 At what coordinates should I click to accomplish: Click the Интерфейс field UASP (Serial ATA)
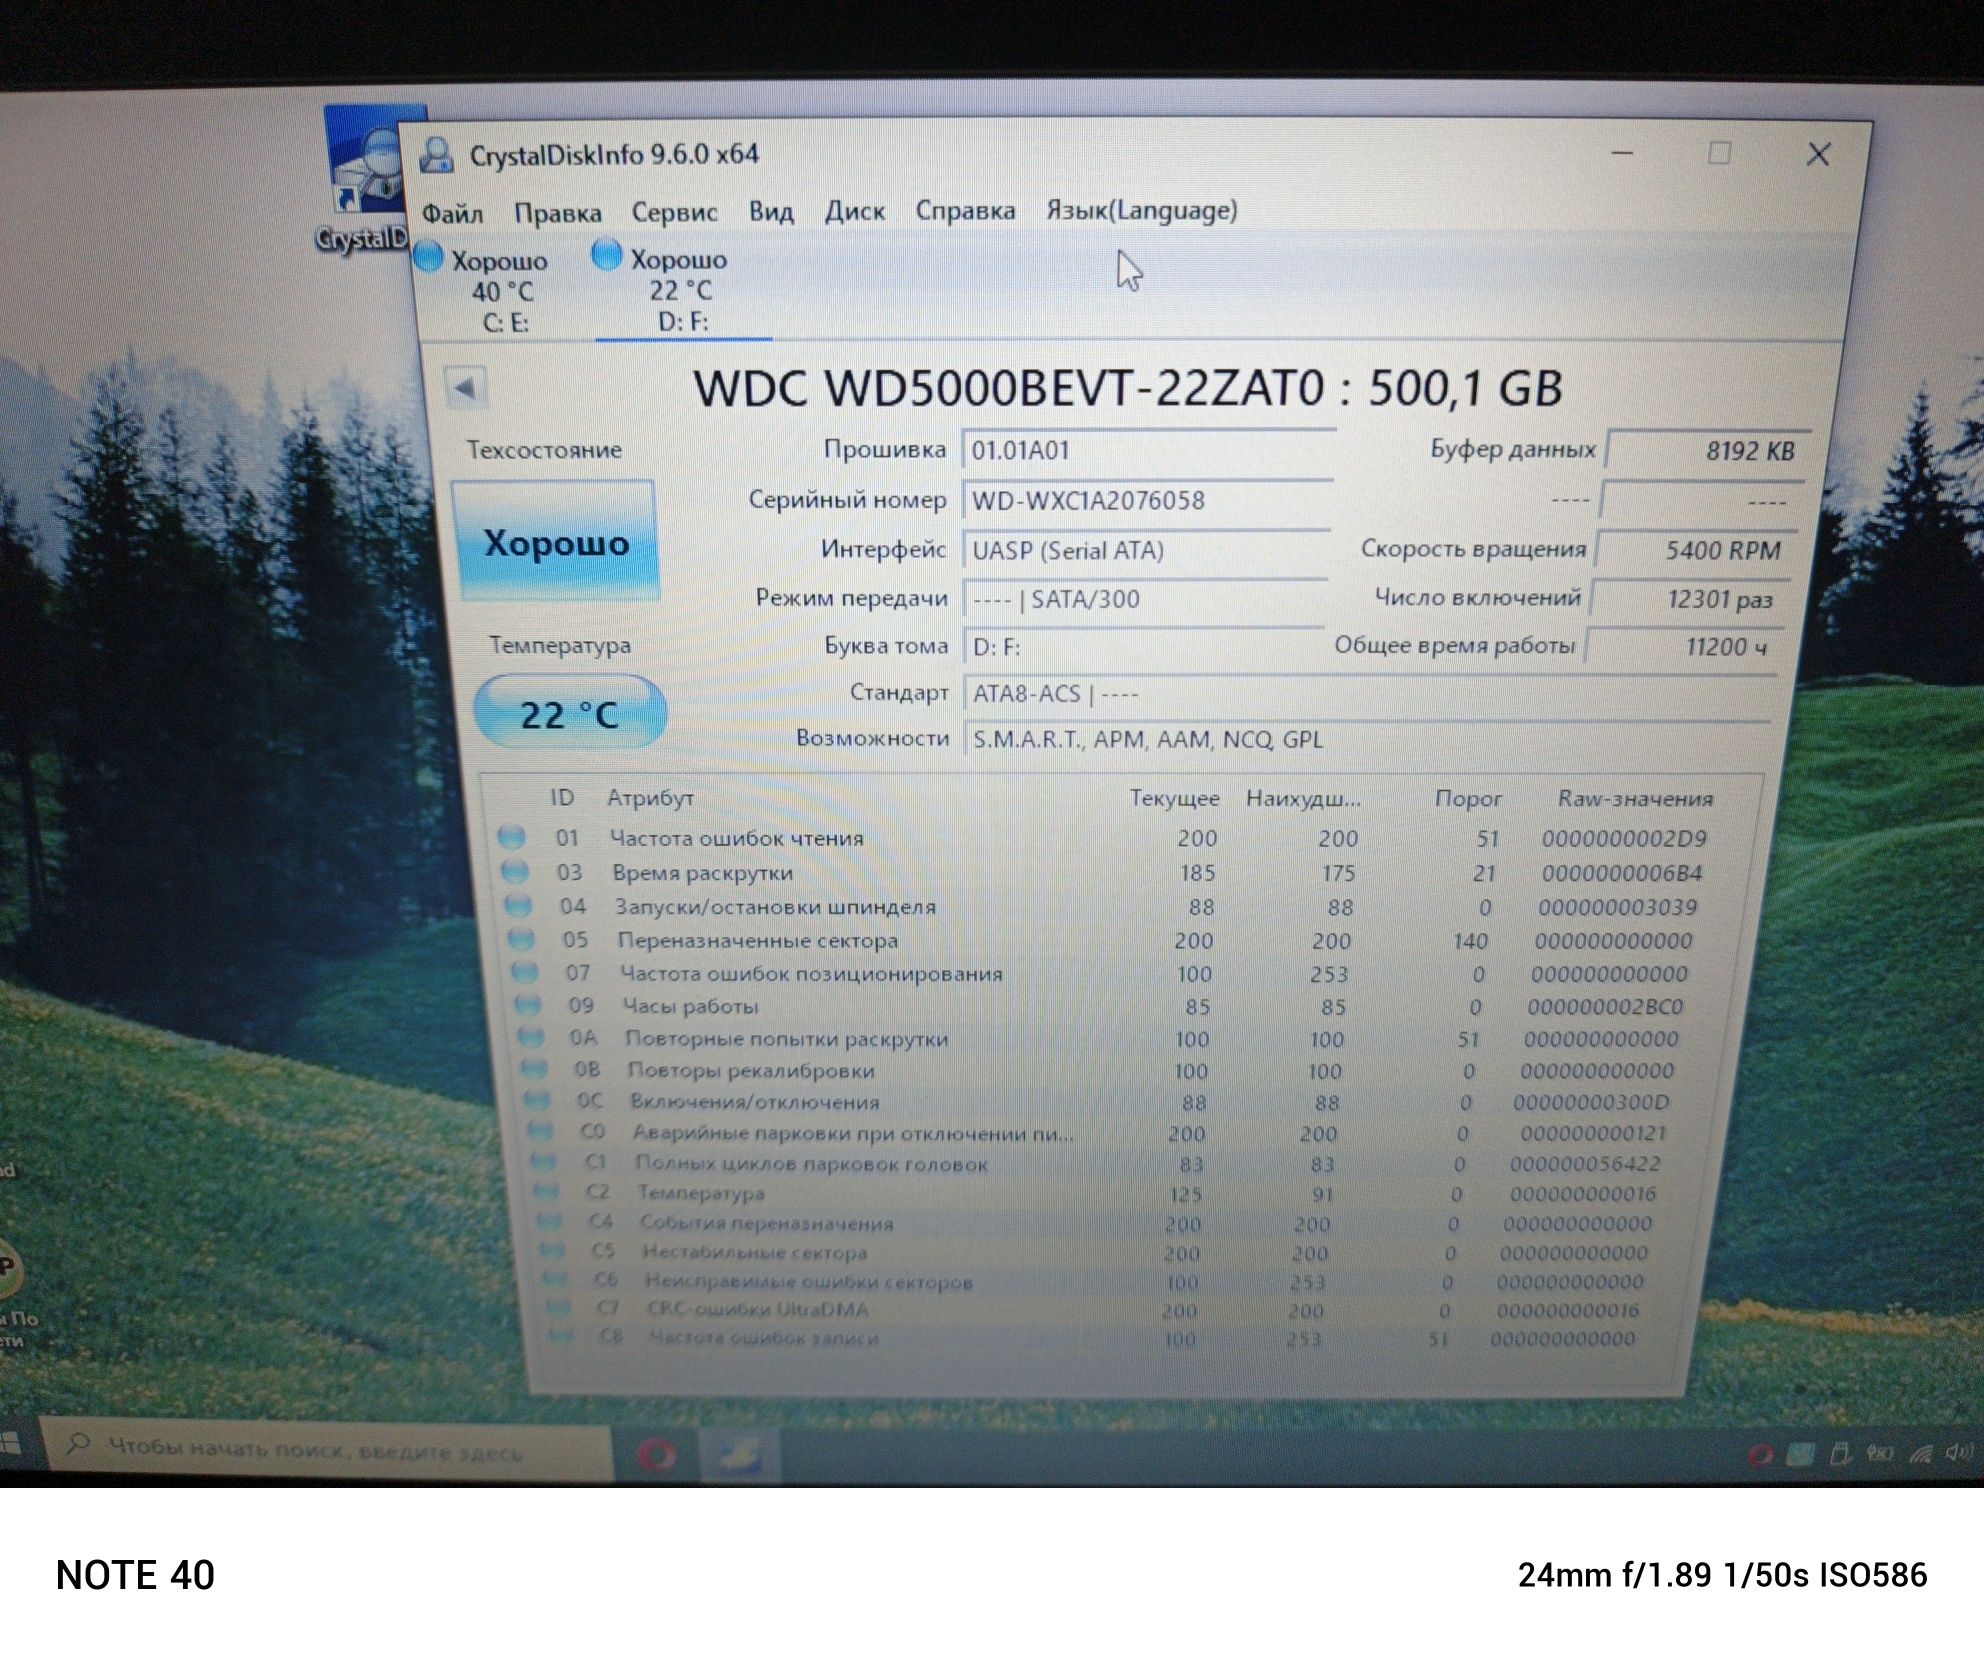[x=1145, y=550]
